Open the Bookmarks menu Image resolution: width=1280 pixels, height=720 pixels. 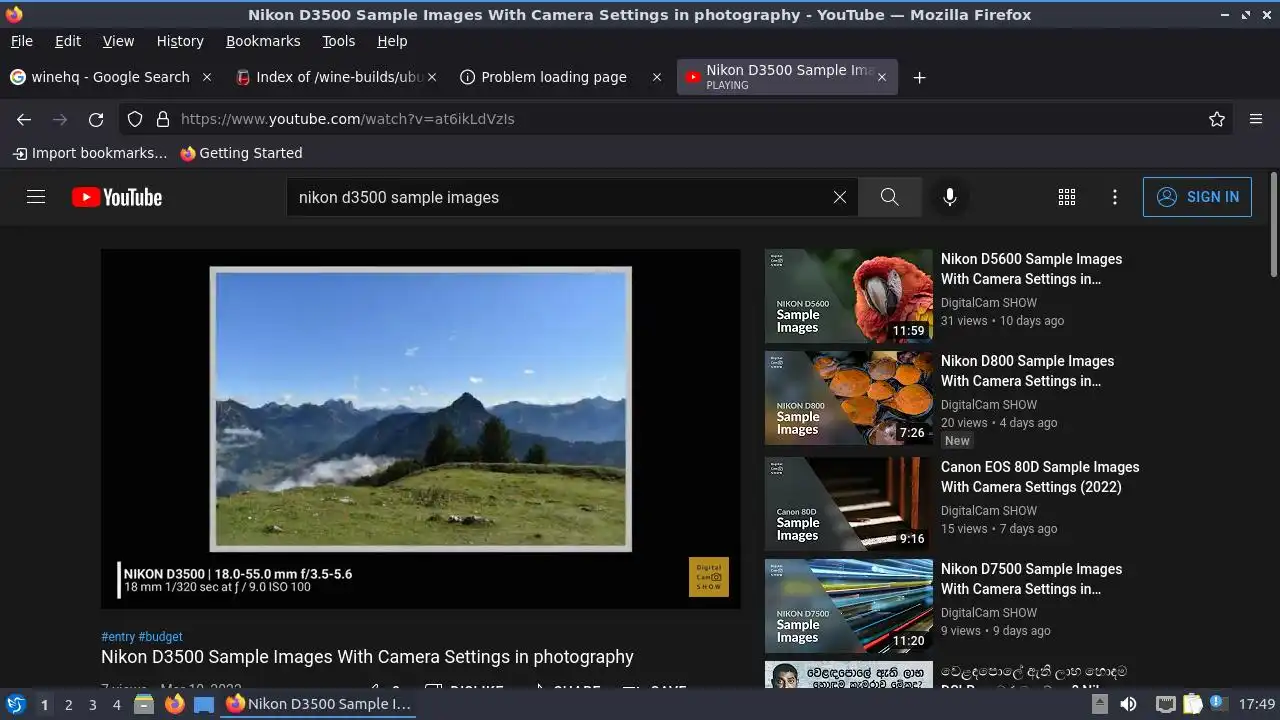(x=263, y=41)
